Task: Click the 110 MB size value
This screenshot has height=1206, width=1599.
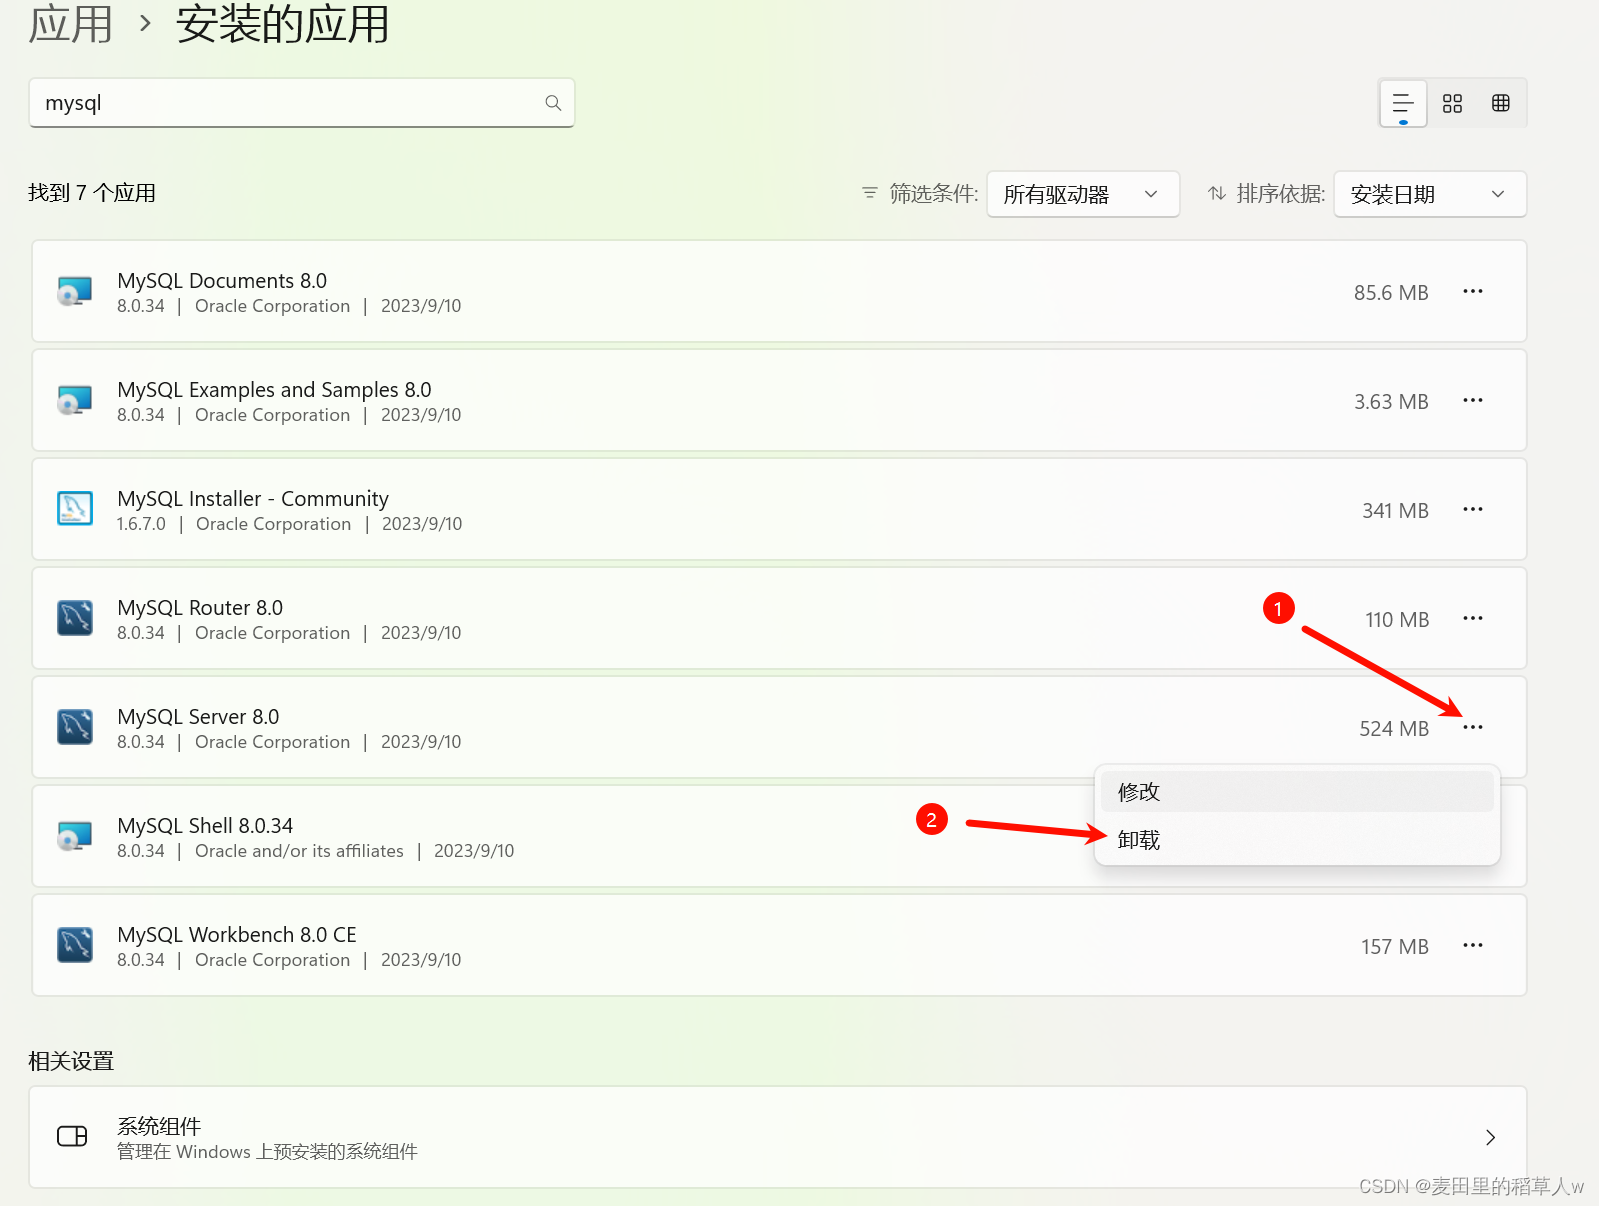Action: click(1397, 620)
